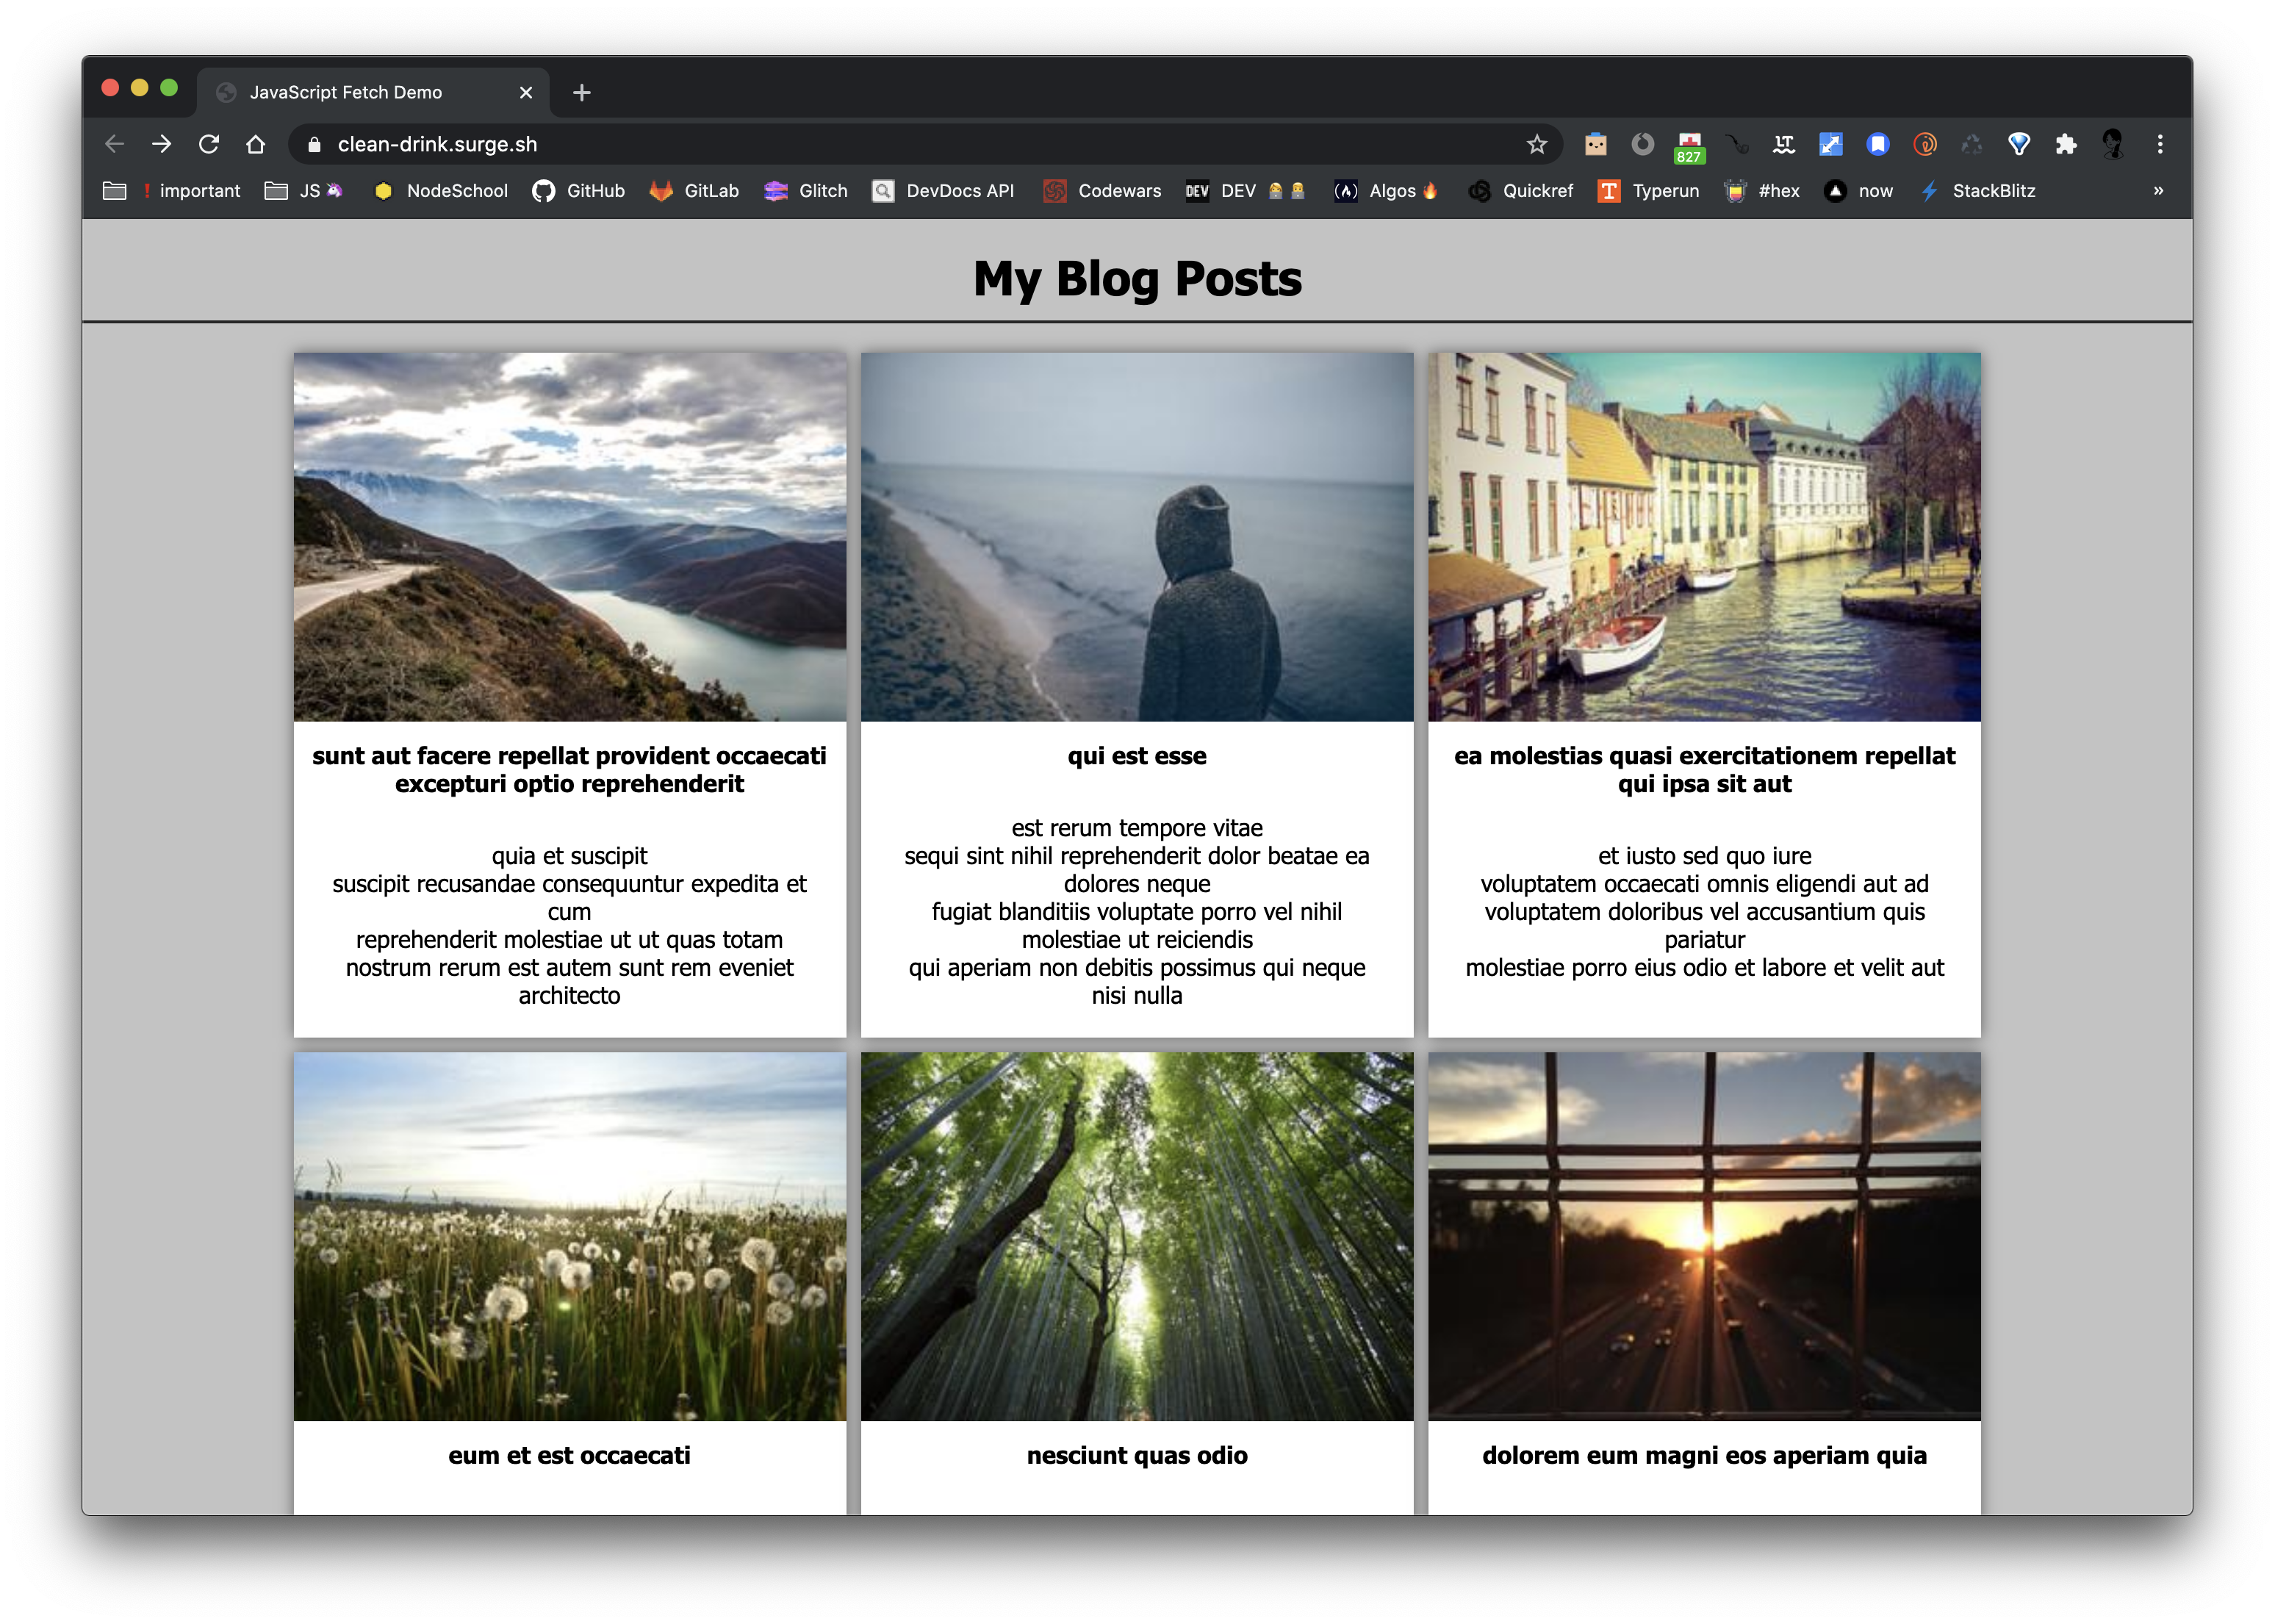Select the JavaScript Fetch Demo tab

coord(346,92)
